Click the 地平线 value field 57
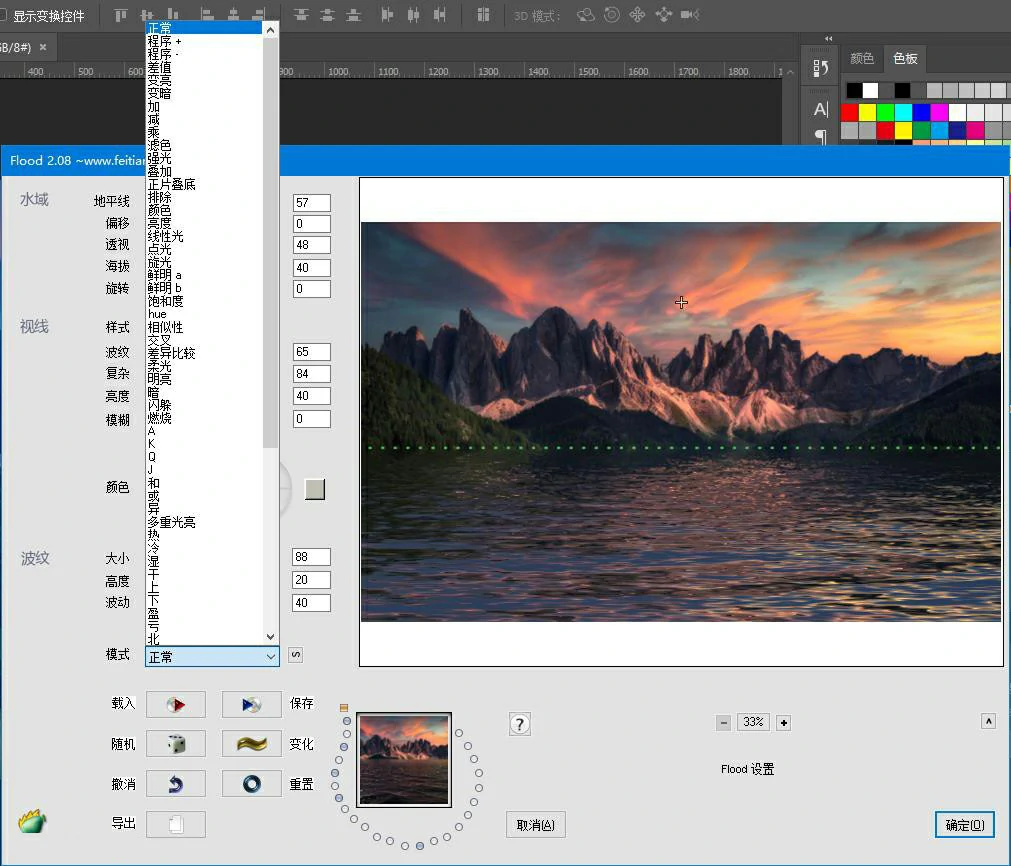The height and width of the screenshot is (866, 1011). [312, 203]
